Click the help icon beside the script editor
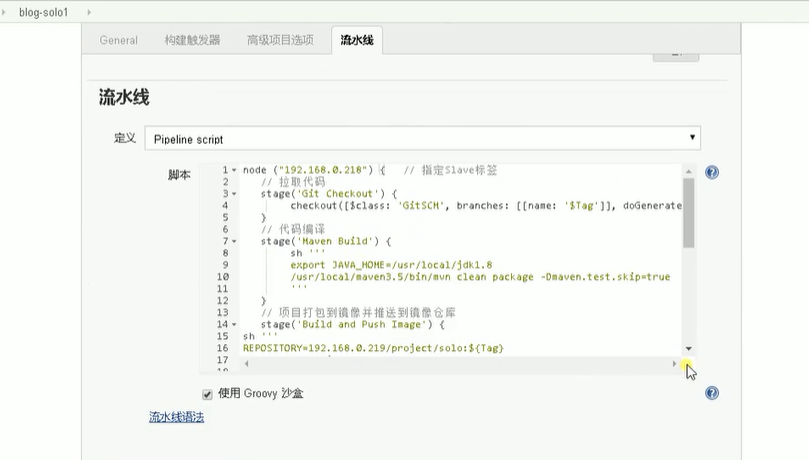The image size is (809, 460). [712, 172]
